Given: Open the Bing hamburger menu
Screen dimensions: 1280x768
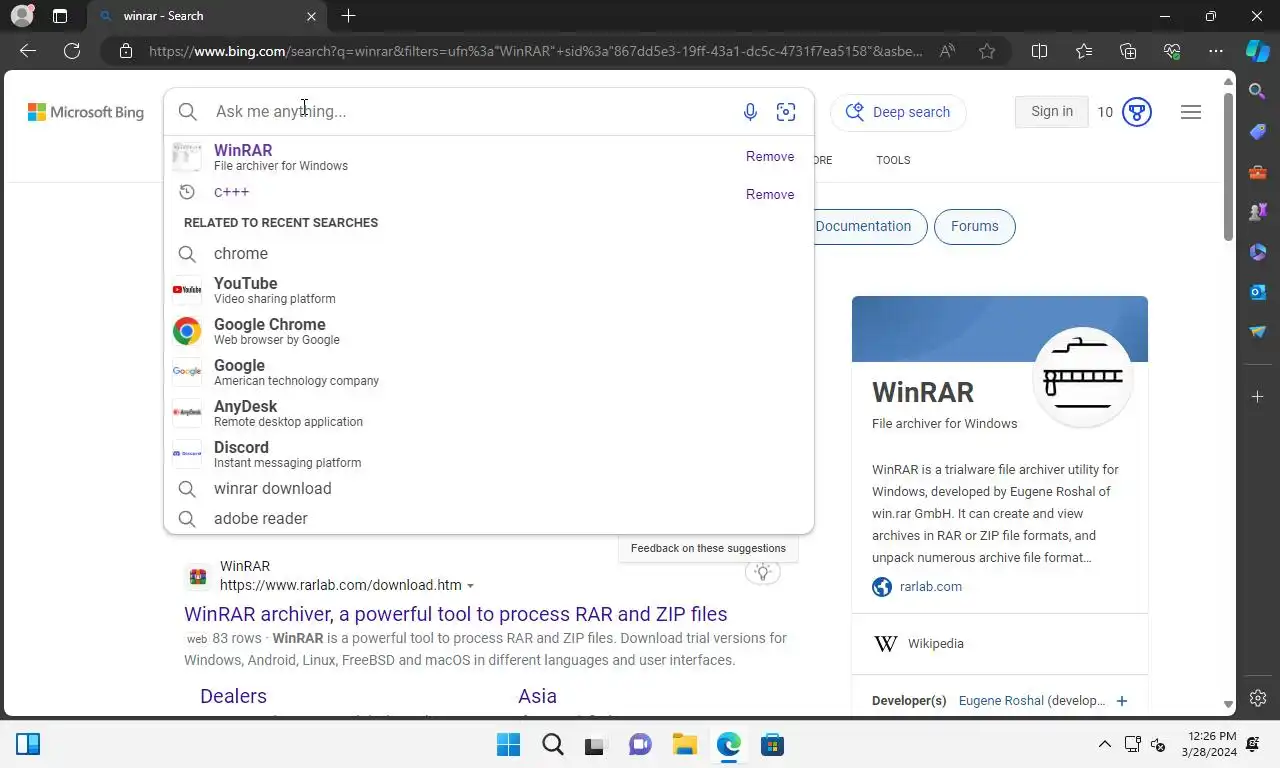Looking at the screenshot, I should [x=1191, y=112].
